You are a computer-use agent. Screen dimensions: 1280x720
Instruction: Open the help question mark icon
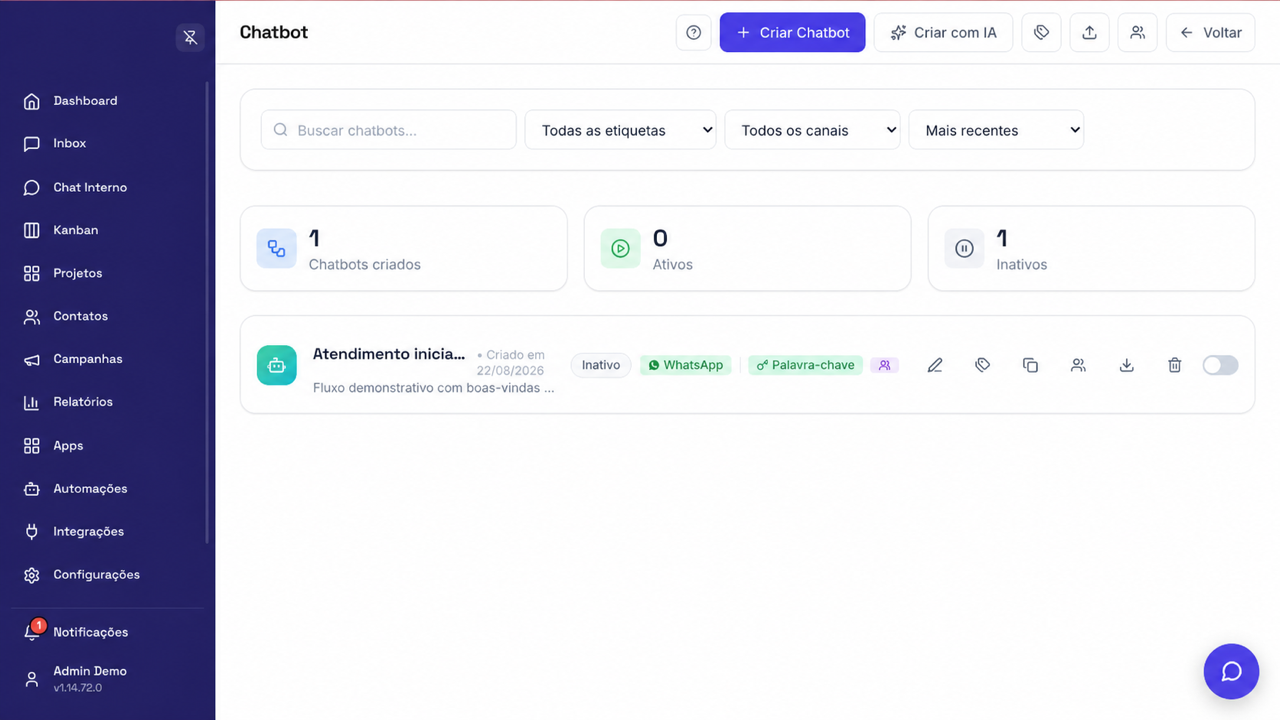point(694,32)
